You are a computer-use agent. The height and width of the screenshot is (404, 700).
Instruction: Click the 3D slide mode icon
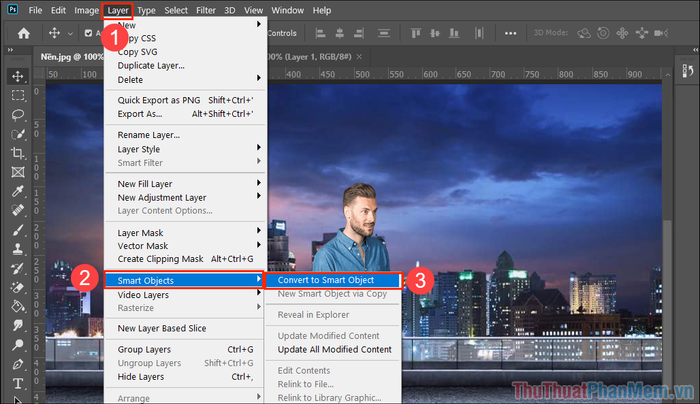pyautogui.click(x=642, y=33)
